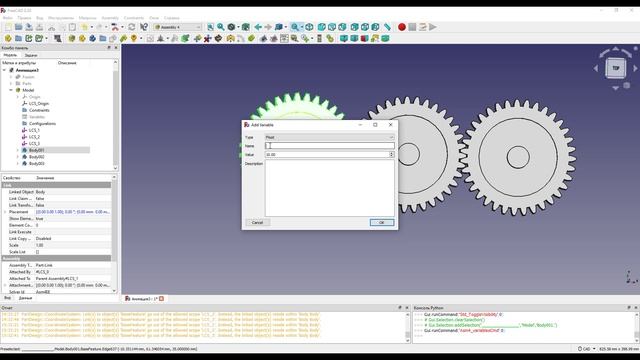Click the Isometric view icon
Viewport: 640px width, 360px height.
coord(309,27)
